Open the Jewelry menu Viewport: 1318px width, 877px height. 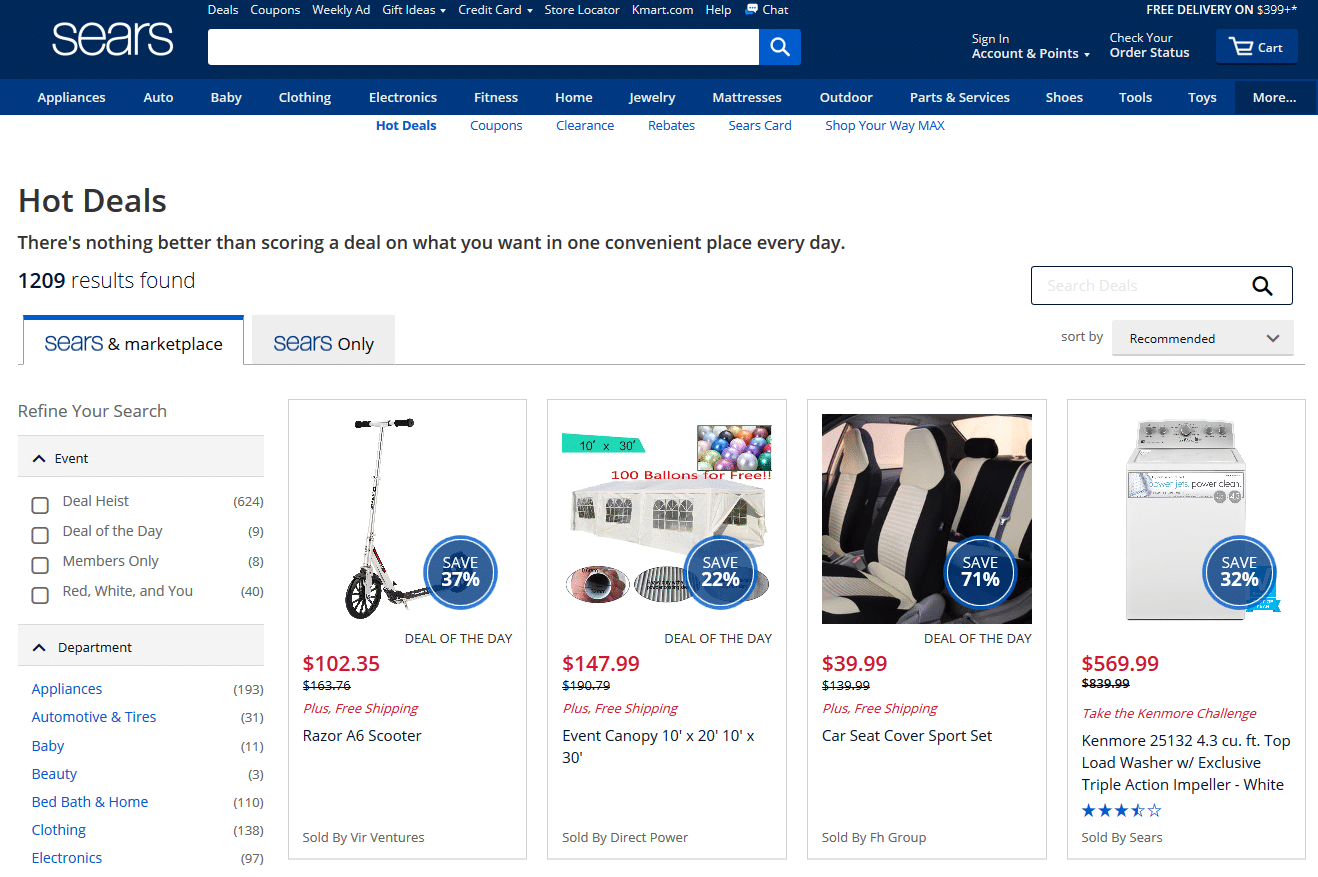652,97
